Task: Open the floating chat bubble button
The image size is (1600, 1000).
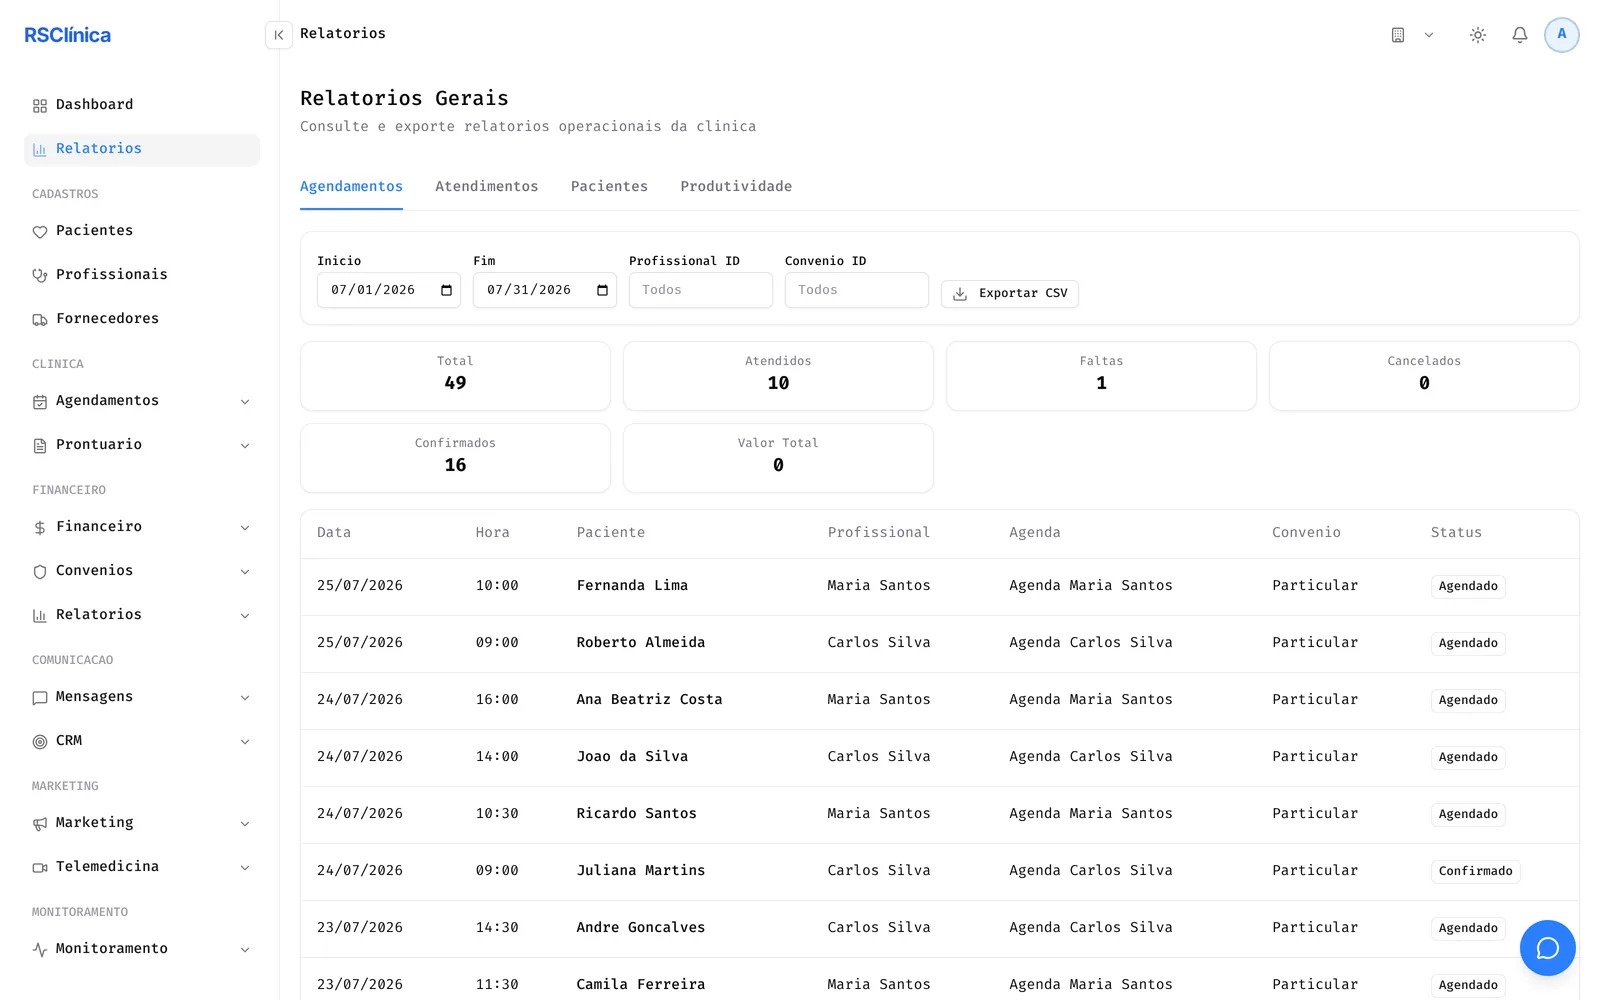Action: point(1547,948)
